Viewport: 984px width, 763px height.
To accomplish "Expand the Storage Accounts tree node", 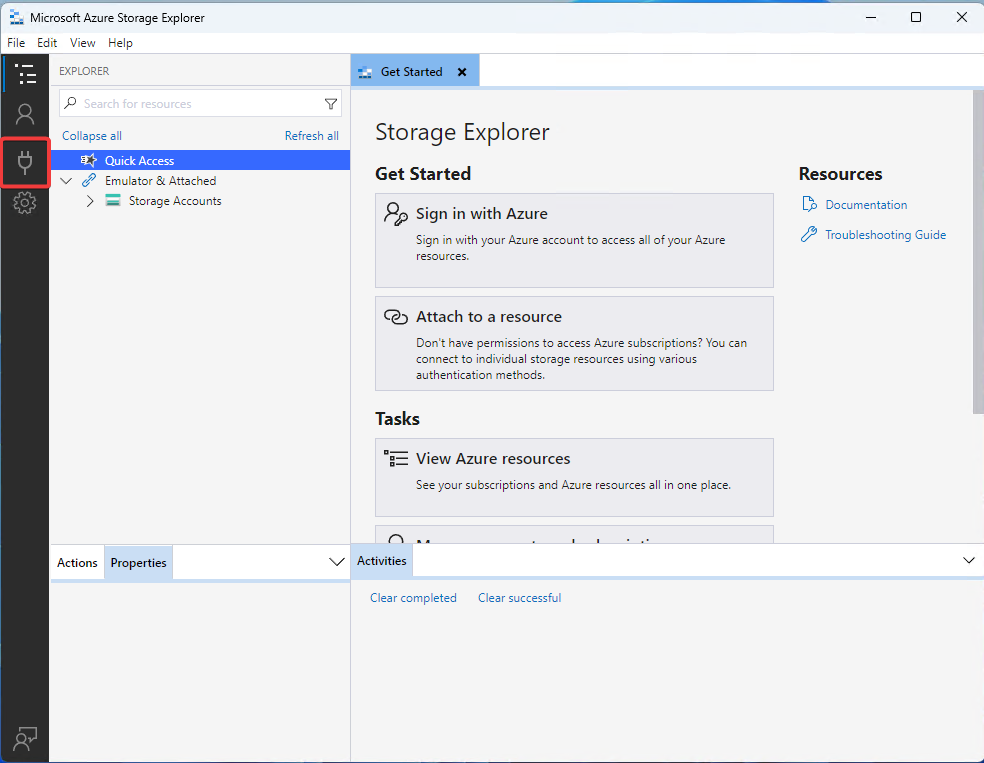I will point(90,201).
